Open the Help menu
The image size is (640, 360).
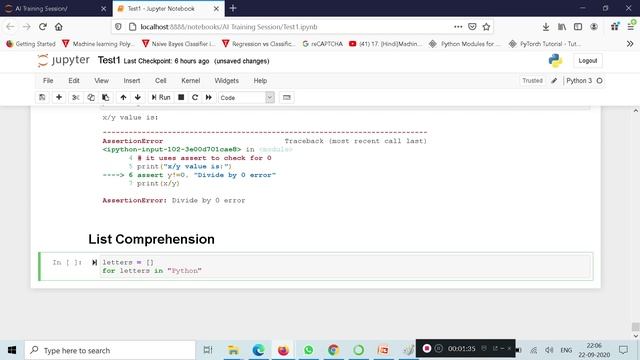pos(260,81)
